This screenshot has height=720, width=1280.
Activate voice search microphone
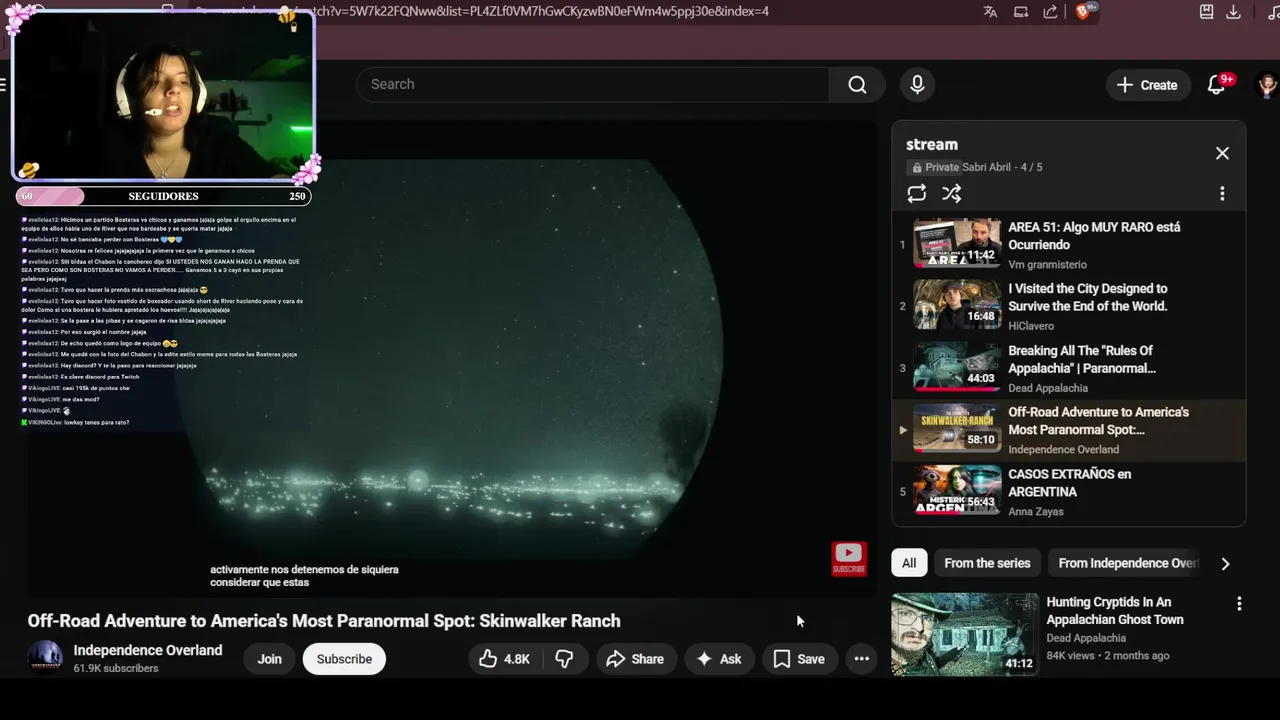pos(917,85)
